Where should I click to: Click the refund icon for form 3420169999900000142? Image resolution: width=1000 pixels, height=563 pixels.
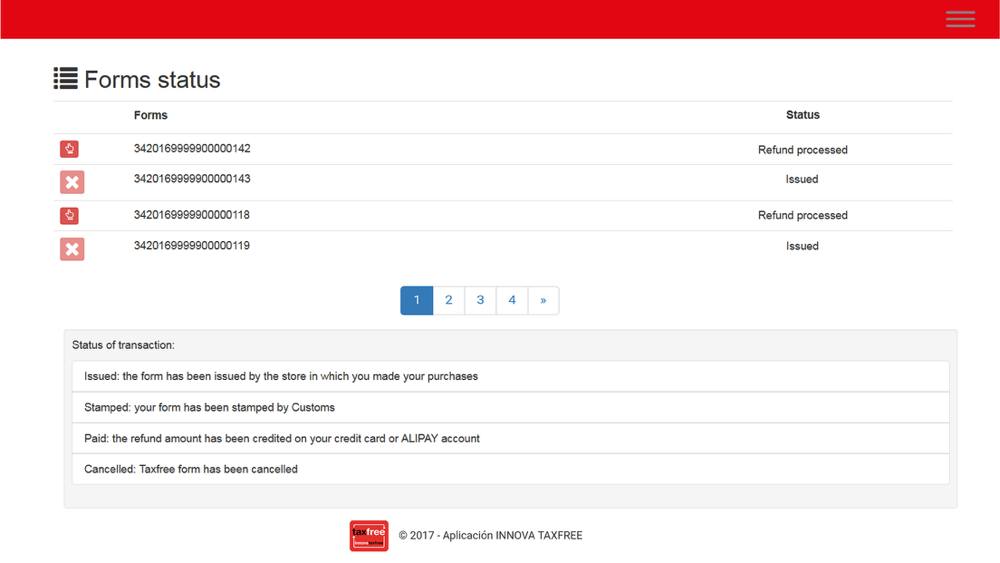coord(70,149)
